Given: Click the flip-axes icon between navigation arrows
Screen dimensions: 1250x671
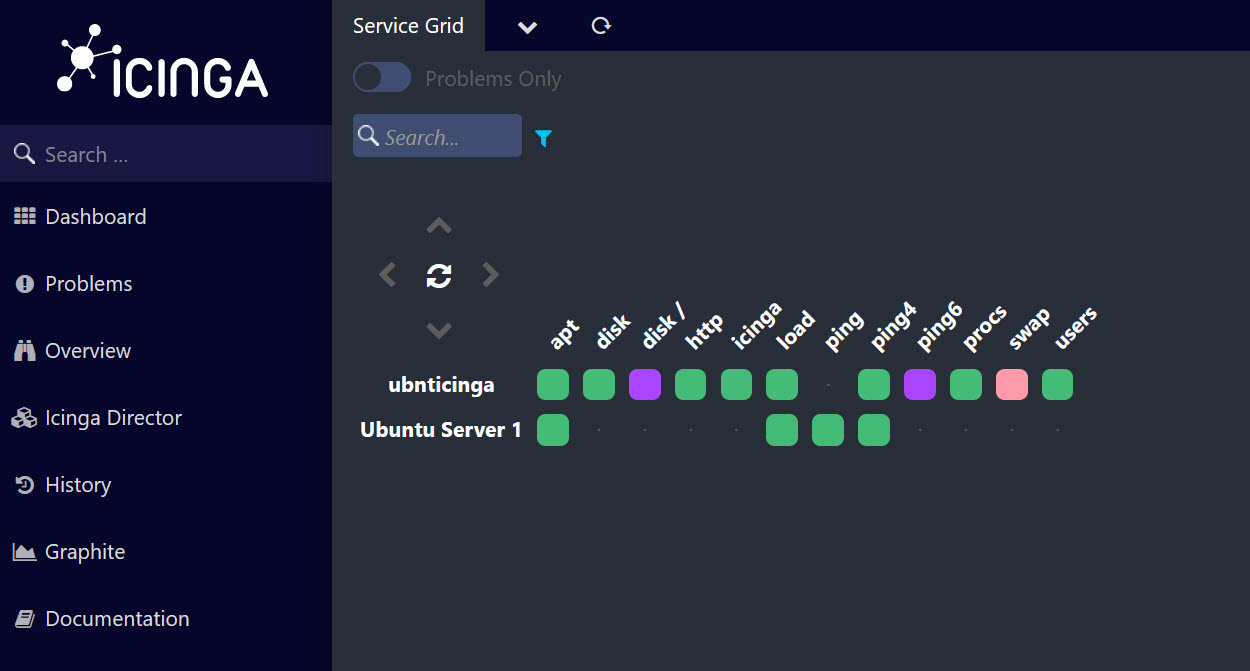Looking at the screenshot, I should [x=439, y=275].
